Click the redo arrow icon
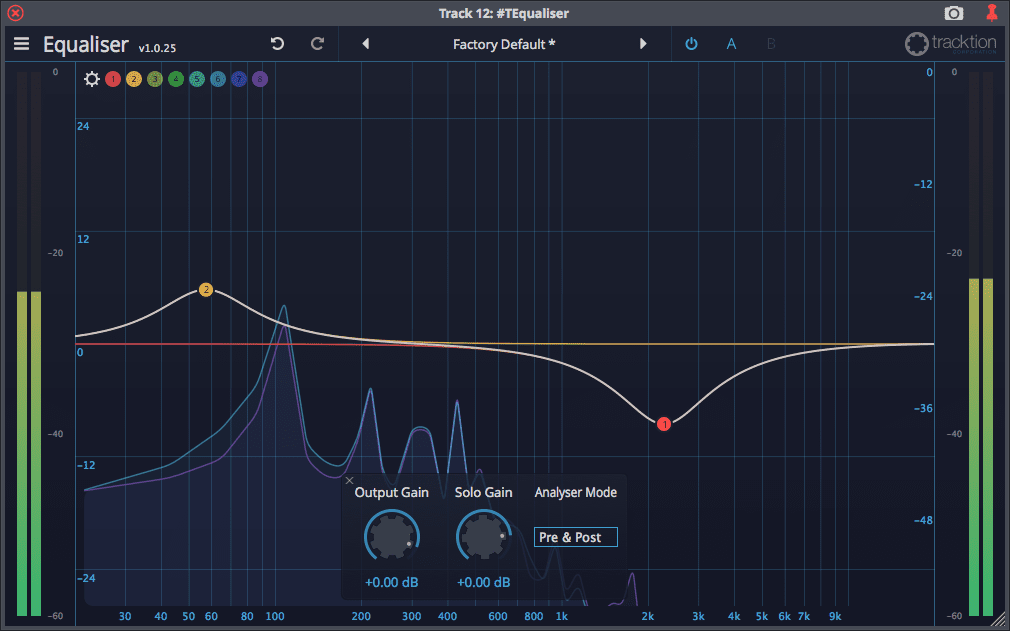 tap(318, 44)
